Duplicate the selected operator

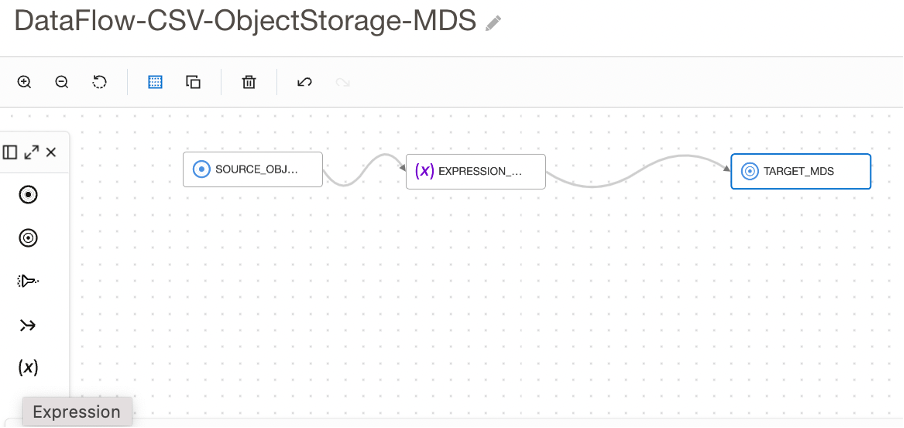coord(193,82)
